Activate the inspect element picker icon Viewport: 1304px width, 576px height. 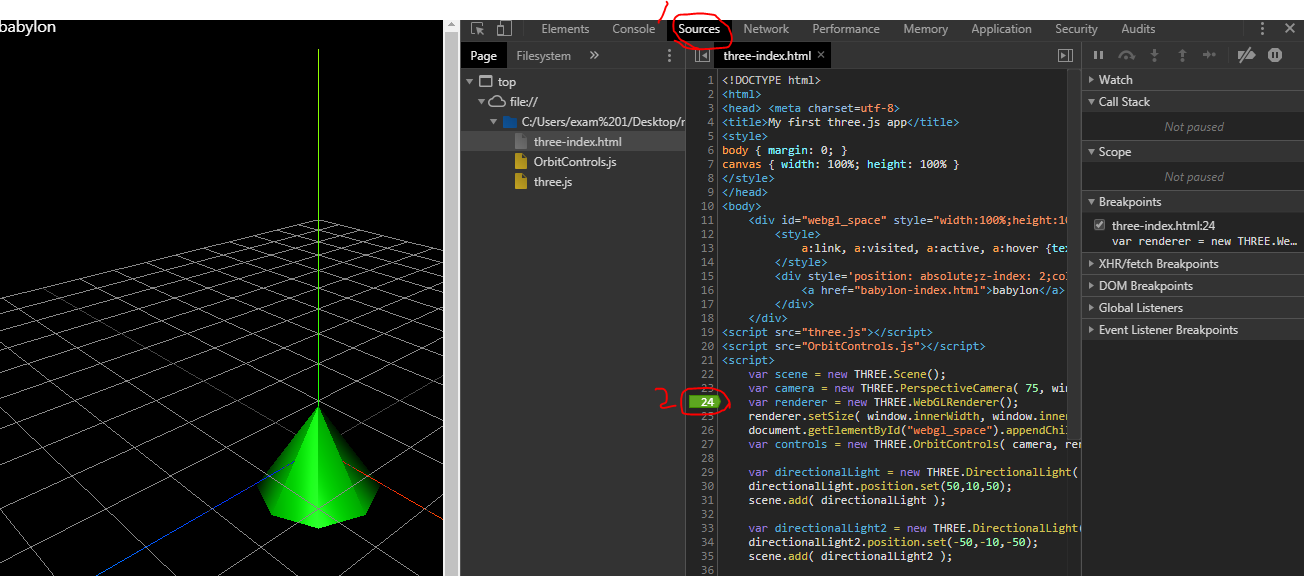478,29
